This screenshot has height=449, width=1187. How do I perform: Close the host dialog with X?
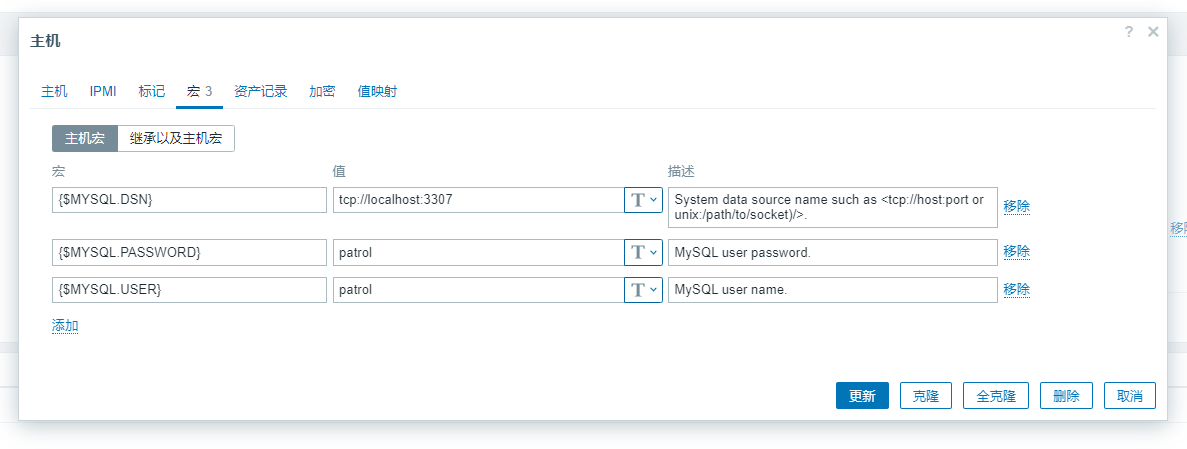1153,32
